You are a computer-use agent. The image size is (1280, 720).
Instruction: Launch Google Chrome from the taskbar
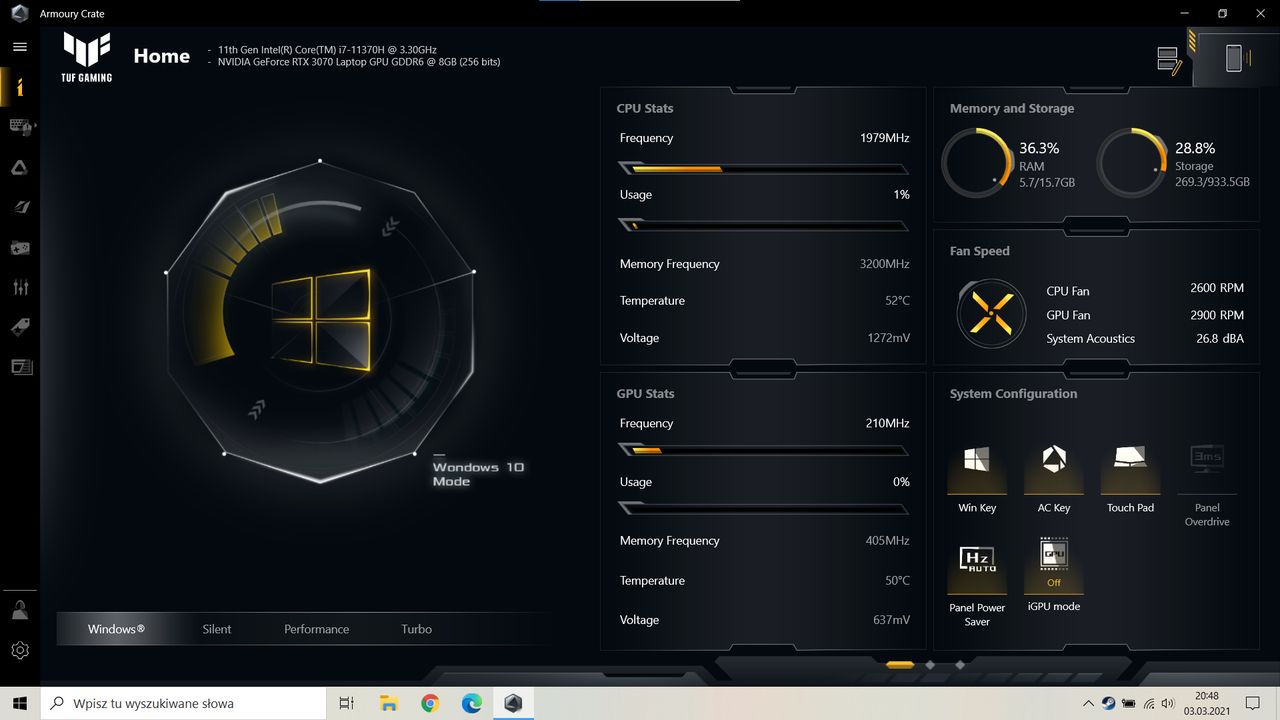click(x=430, y=703)
